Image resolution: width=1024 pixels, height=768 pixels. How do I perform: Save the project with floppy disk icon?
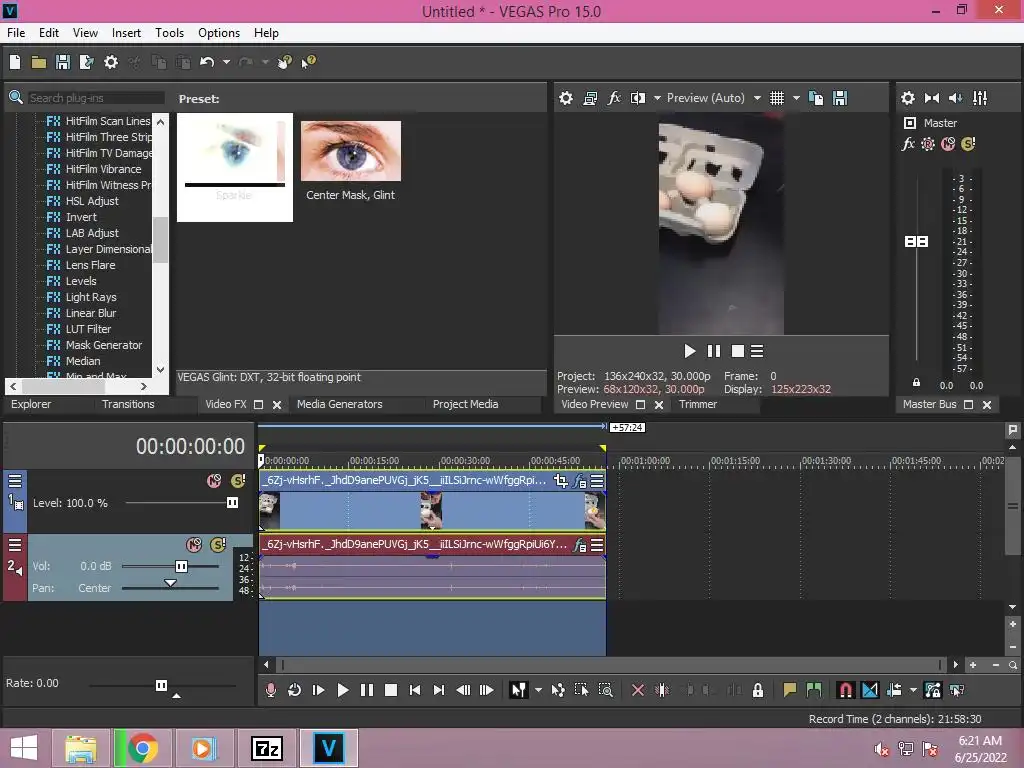click(x=63, y=62)
